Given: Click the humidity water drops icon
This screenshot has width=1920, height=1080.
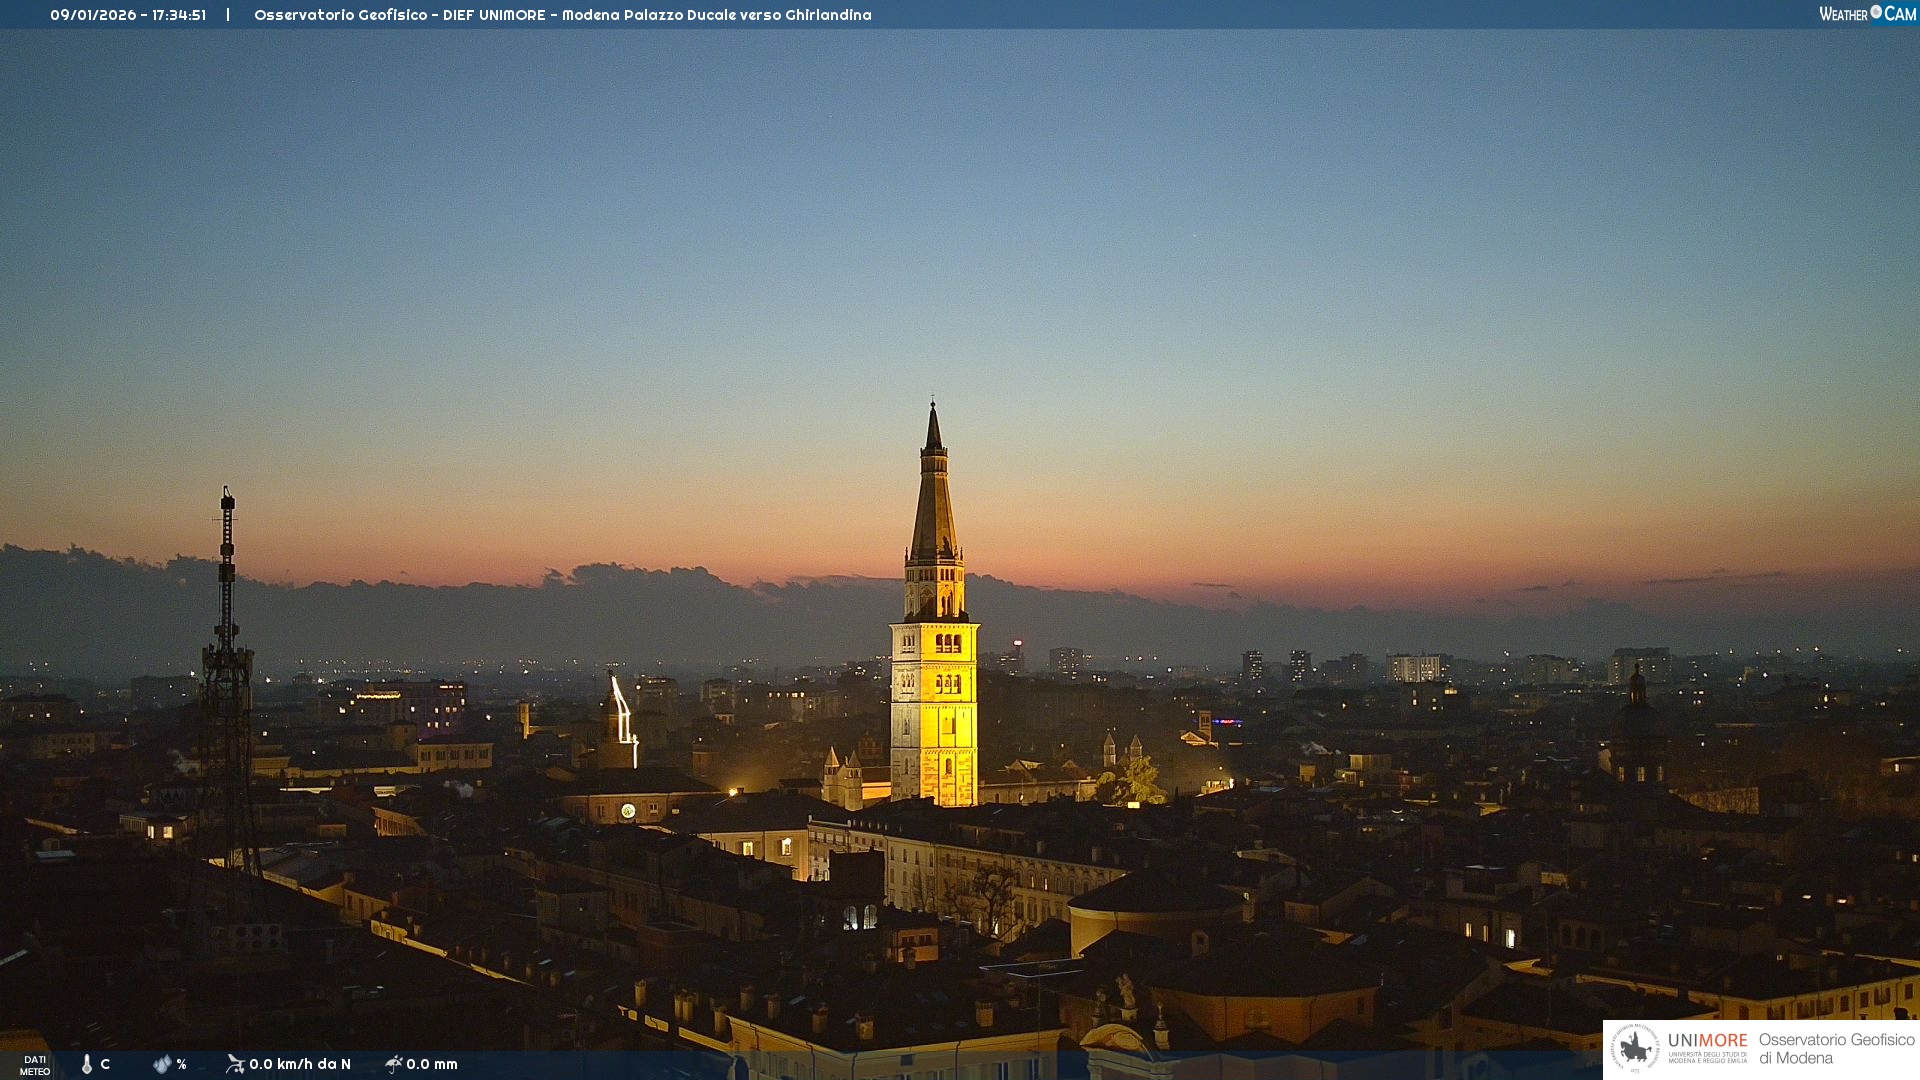Looking at the screenshot, I should coord(162,1064).
